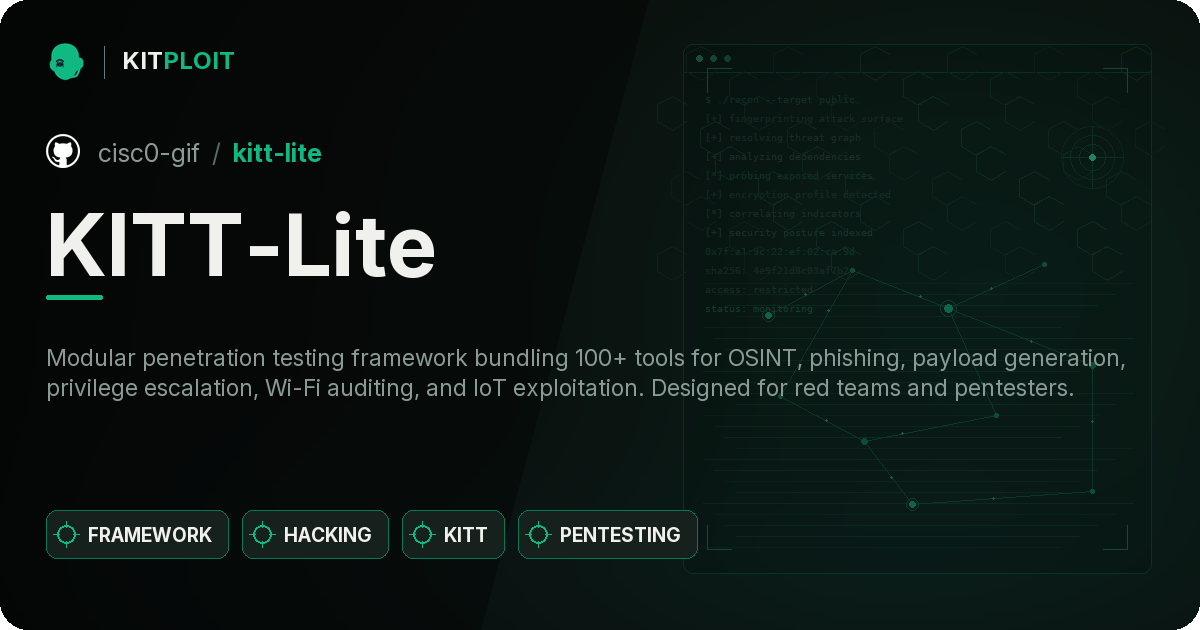Click the radar target icon in terminal illustration
The image size is (1200, 630).
pyautogui.click(x=1092, y=157)
